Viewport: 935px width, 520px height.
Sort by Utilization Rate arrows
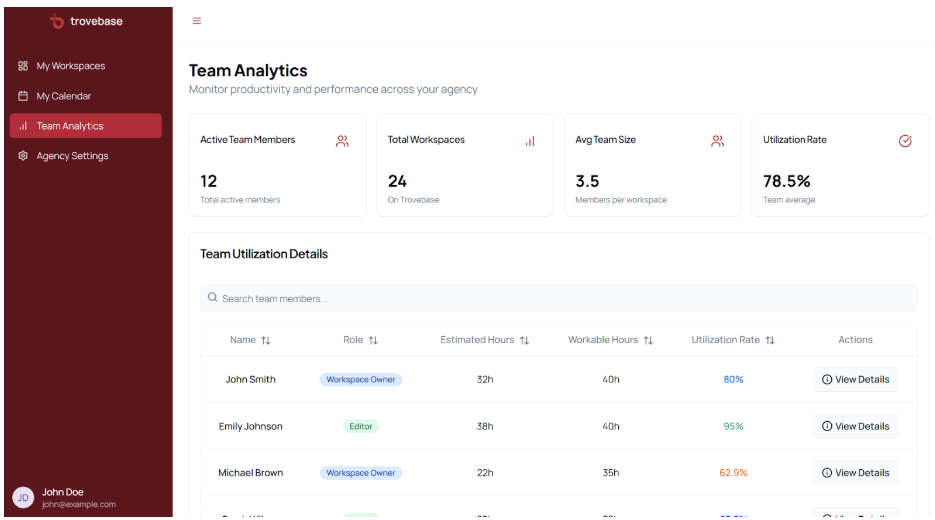tap(770, 340)
